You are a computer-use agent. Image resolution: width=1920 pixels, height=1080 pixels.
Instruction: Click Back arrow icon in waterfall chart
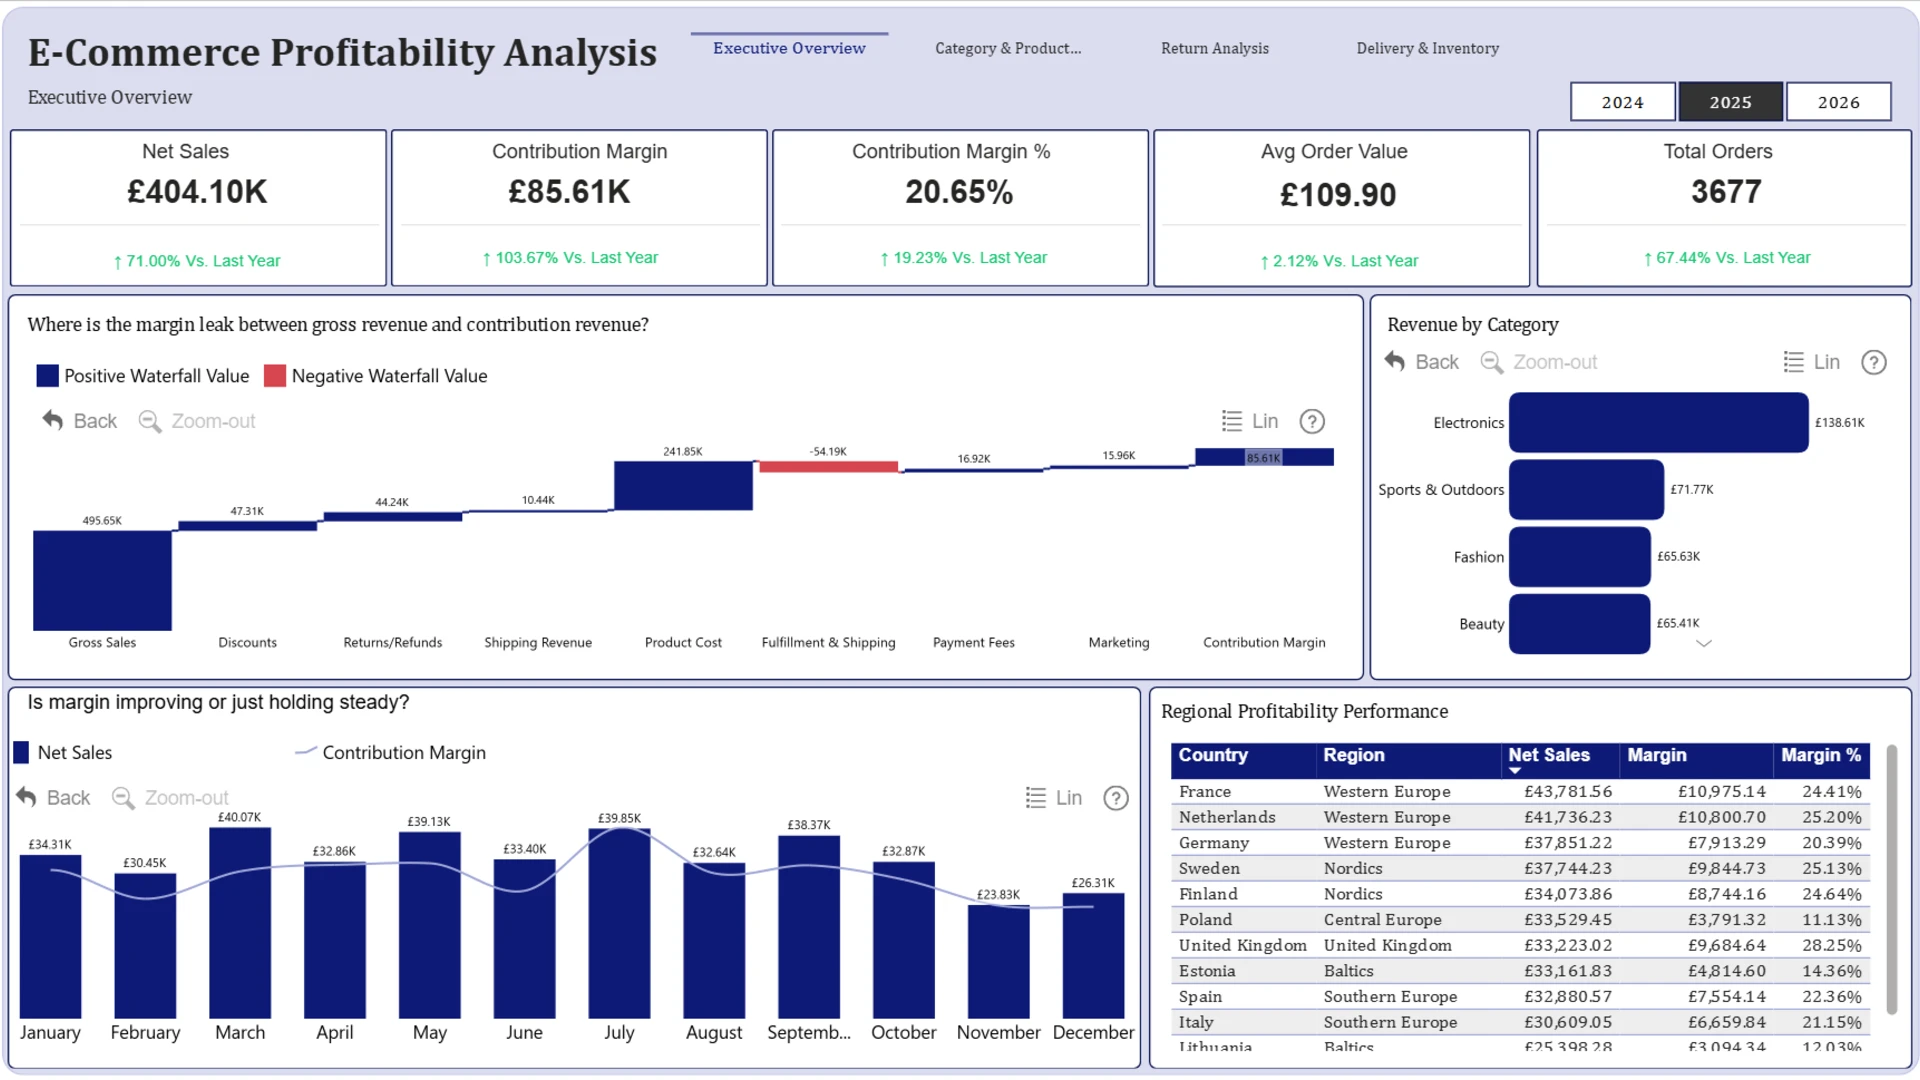(53, 421)
